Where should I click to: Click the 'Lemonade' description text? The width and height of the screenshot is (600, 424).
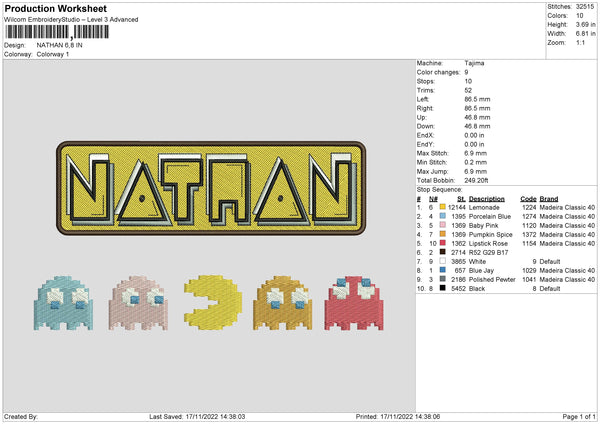point(484,207)
